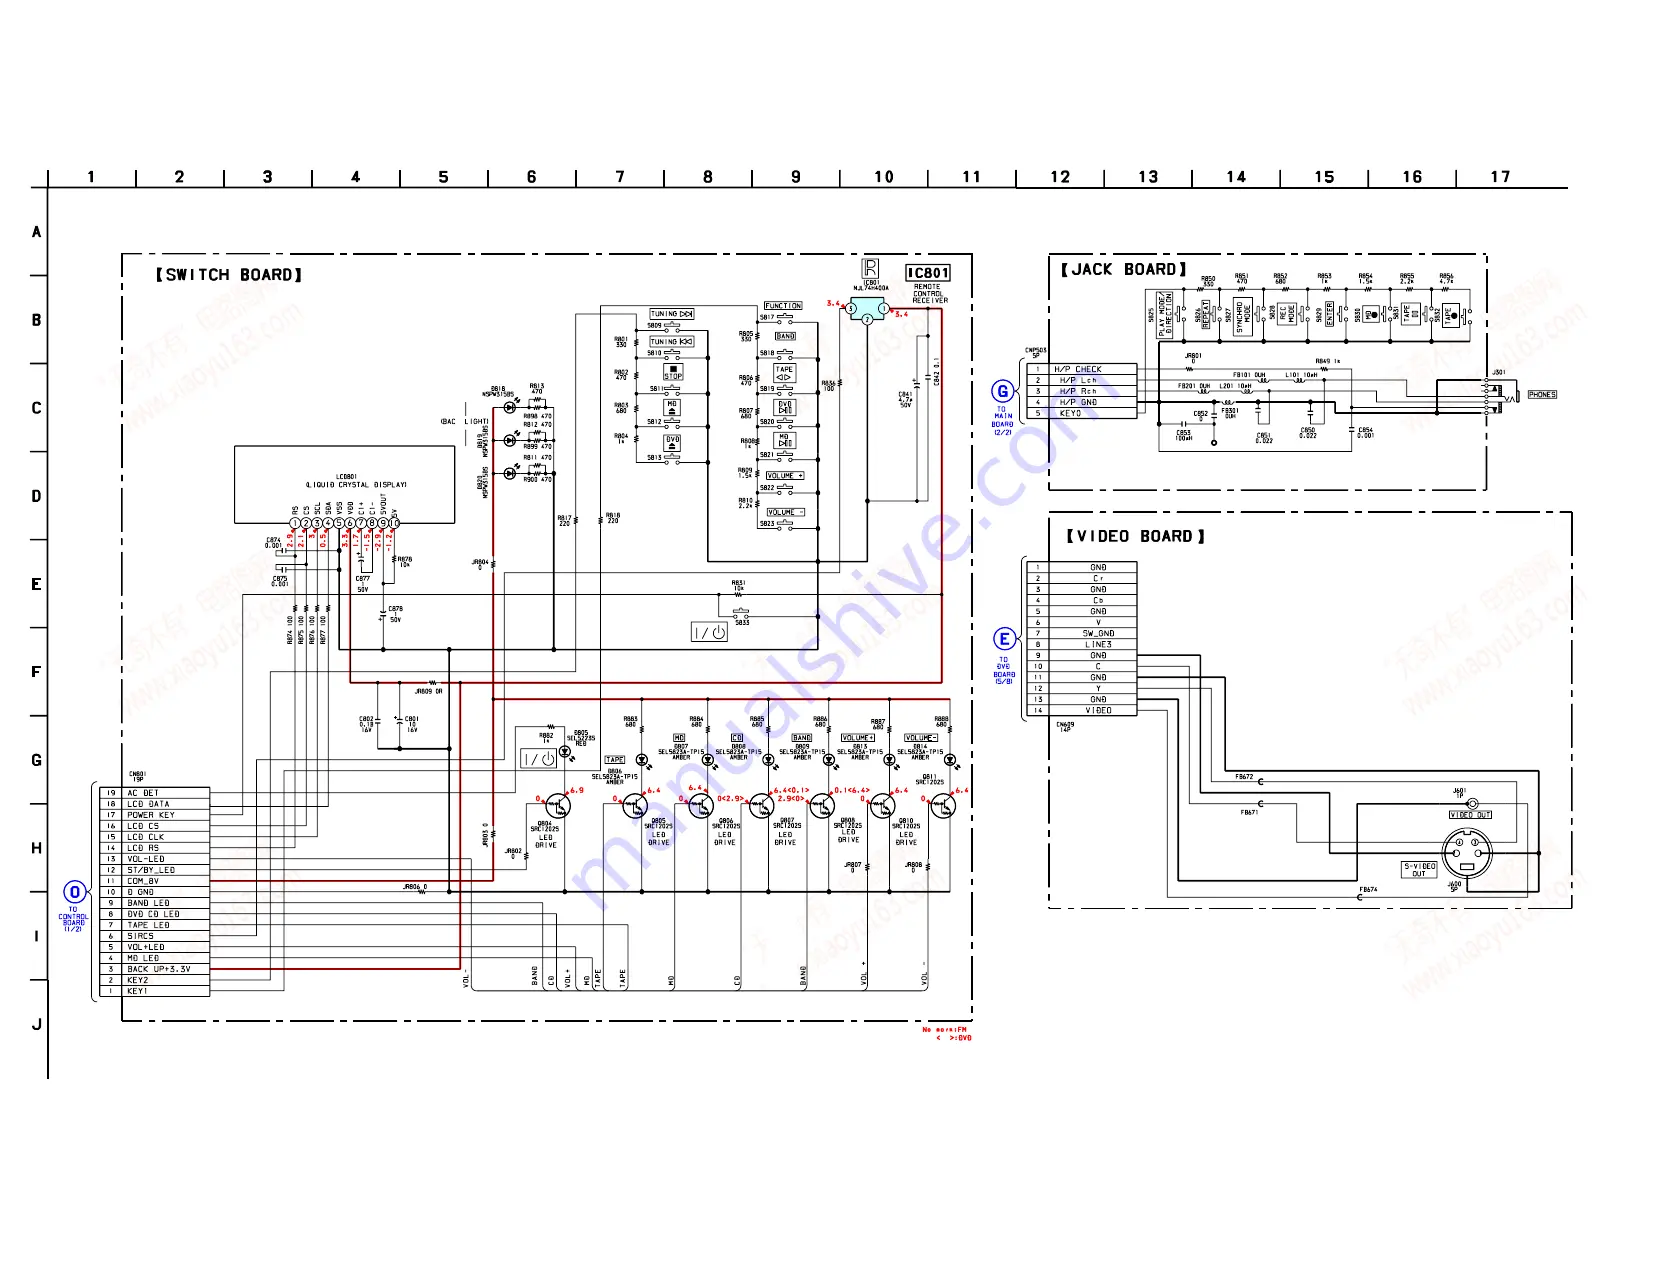The height and width of the screenshot is (1263, 1680).
Task: Click the DVD play/pause symbol above S820
Action: pyautogui.click(x=785, y=407)
